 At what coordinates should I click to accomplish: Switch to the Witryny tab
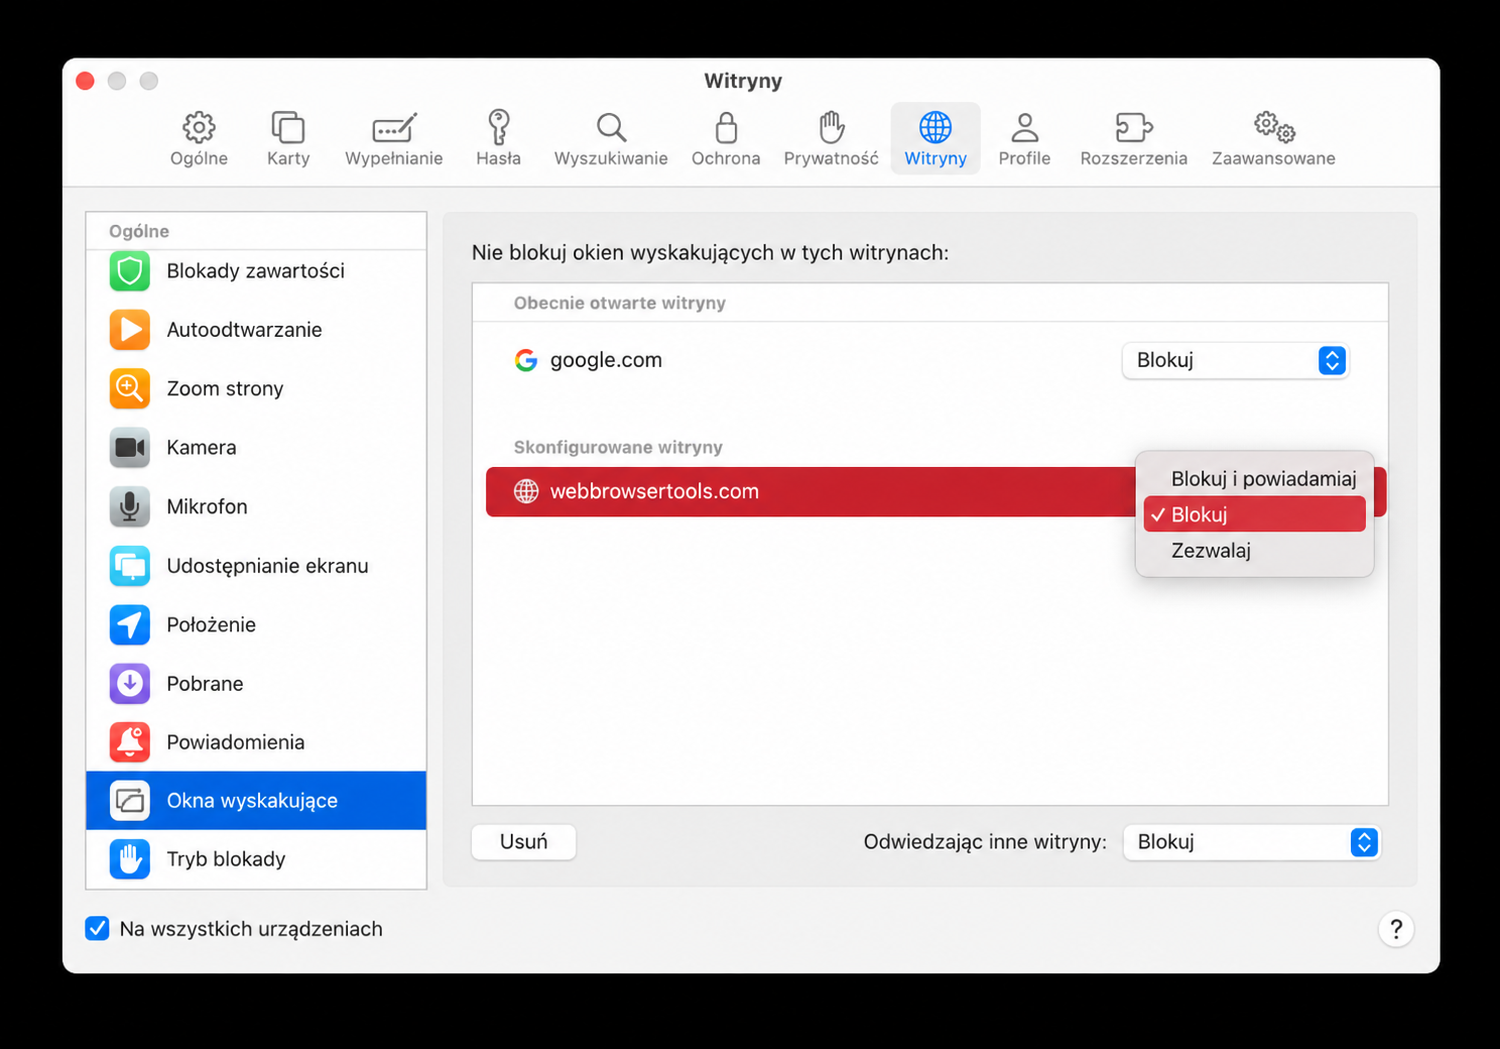pos(935,138)
